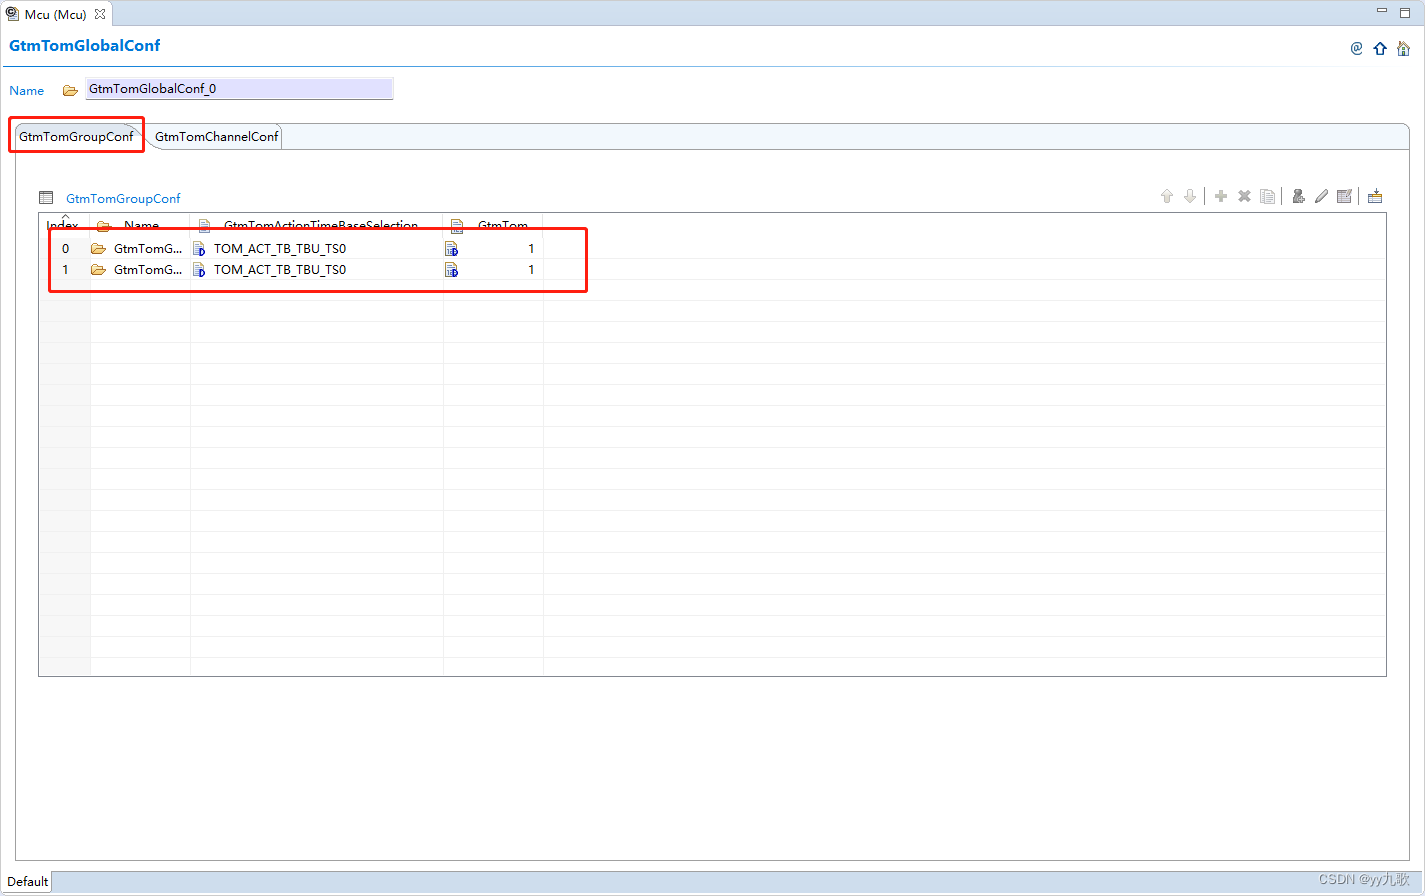This screenshot has width=1425, height=896.
Task: Duplicate element with the copy pages icon
Action: pyautogui.click(x=1268, y=197)
